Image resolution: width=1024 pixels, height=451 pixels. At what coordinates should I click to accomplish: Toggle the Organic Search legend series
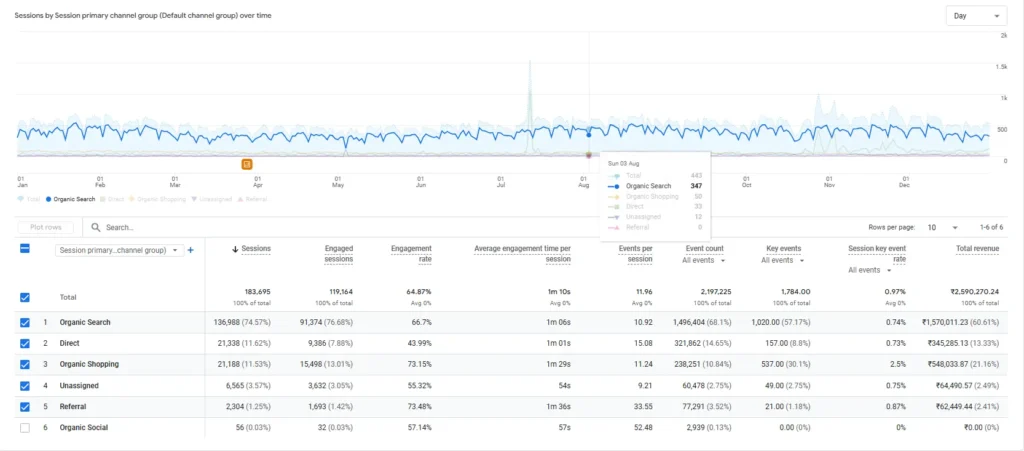[69, 199]
